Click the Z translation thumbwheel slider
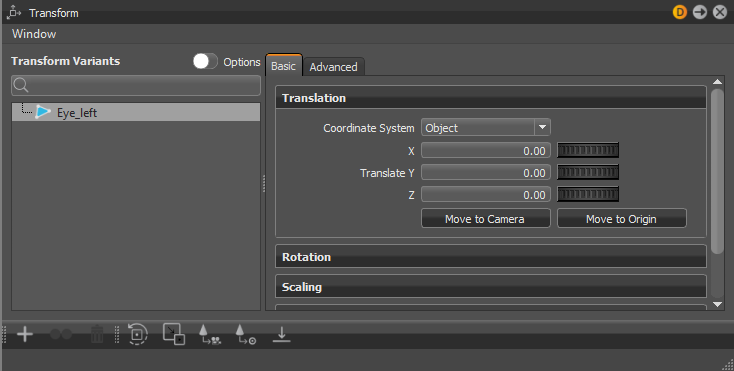This screenshot has width=734, height=371. [x=588, y=194]
